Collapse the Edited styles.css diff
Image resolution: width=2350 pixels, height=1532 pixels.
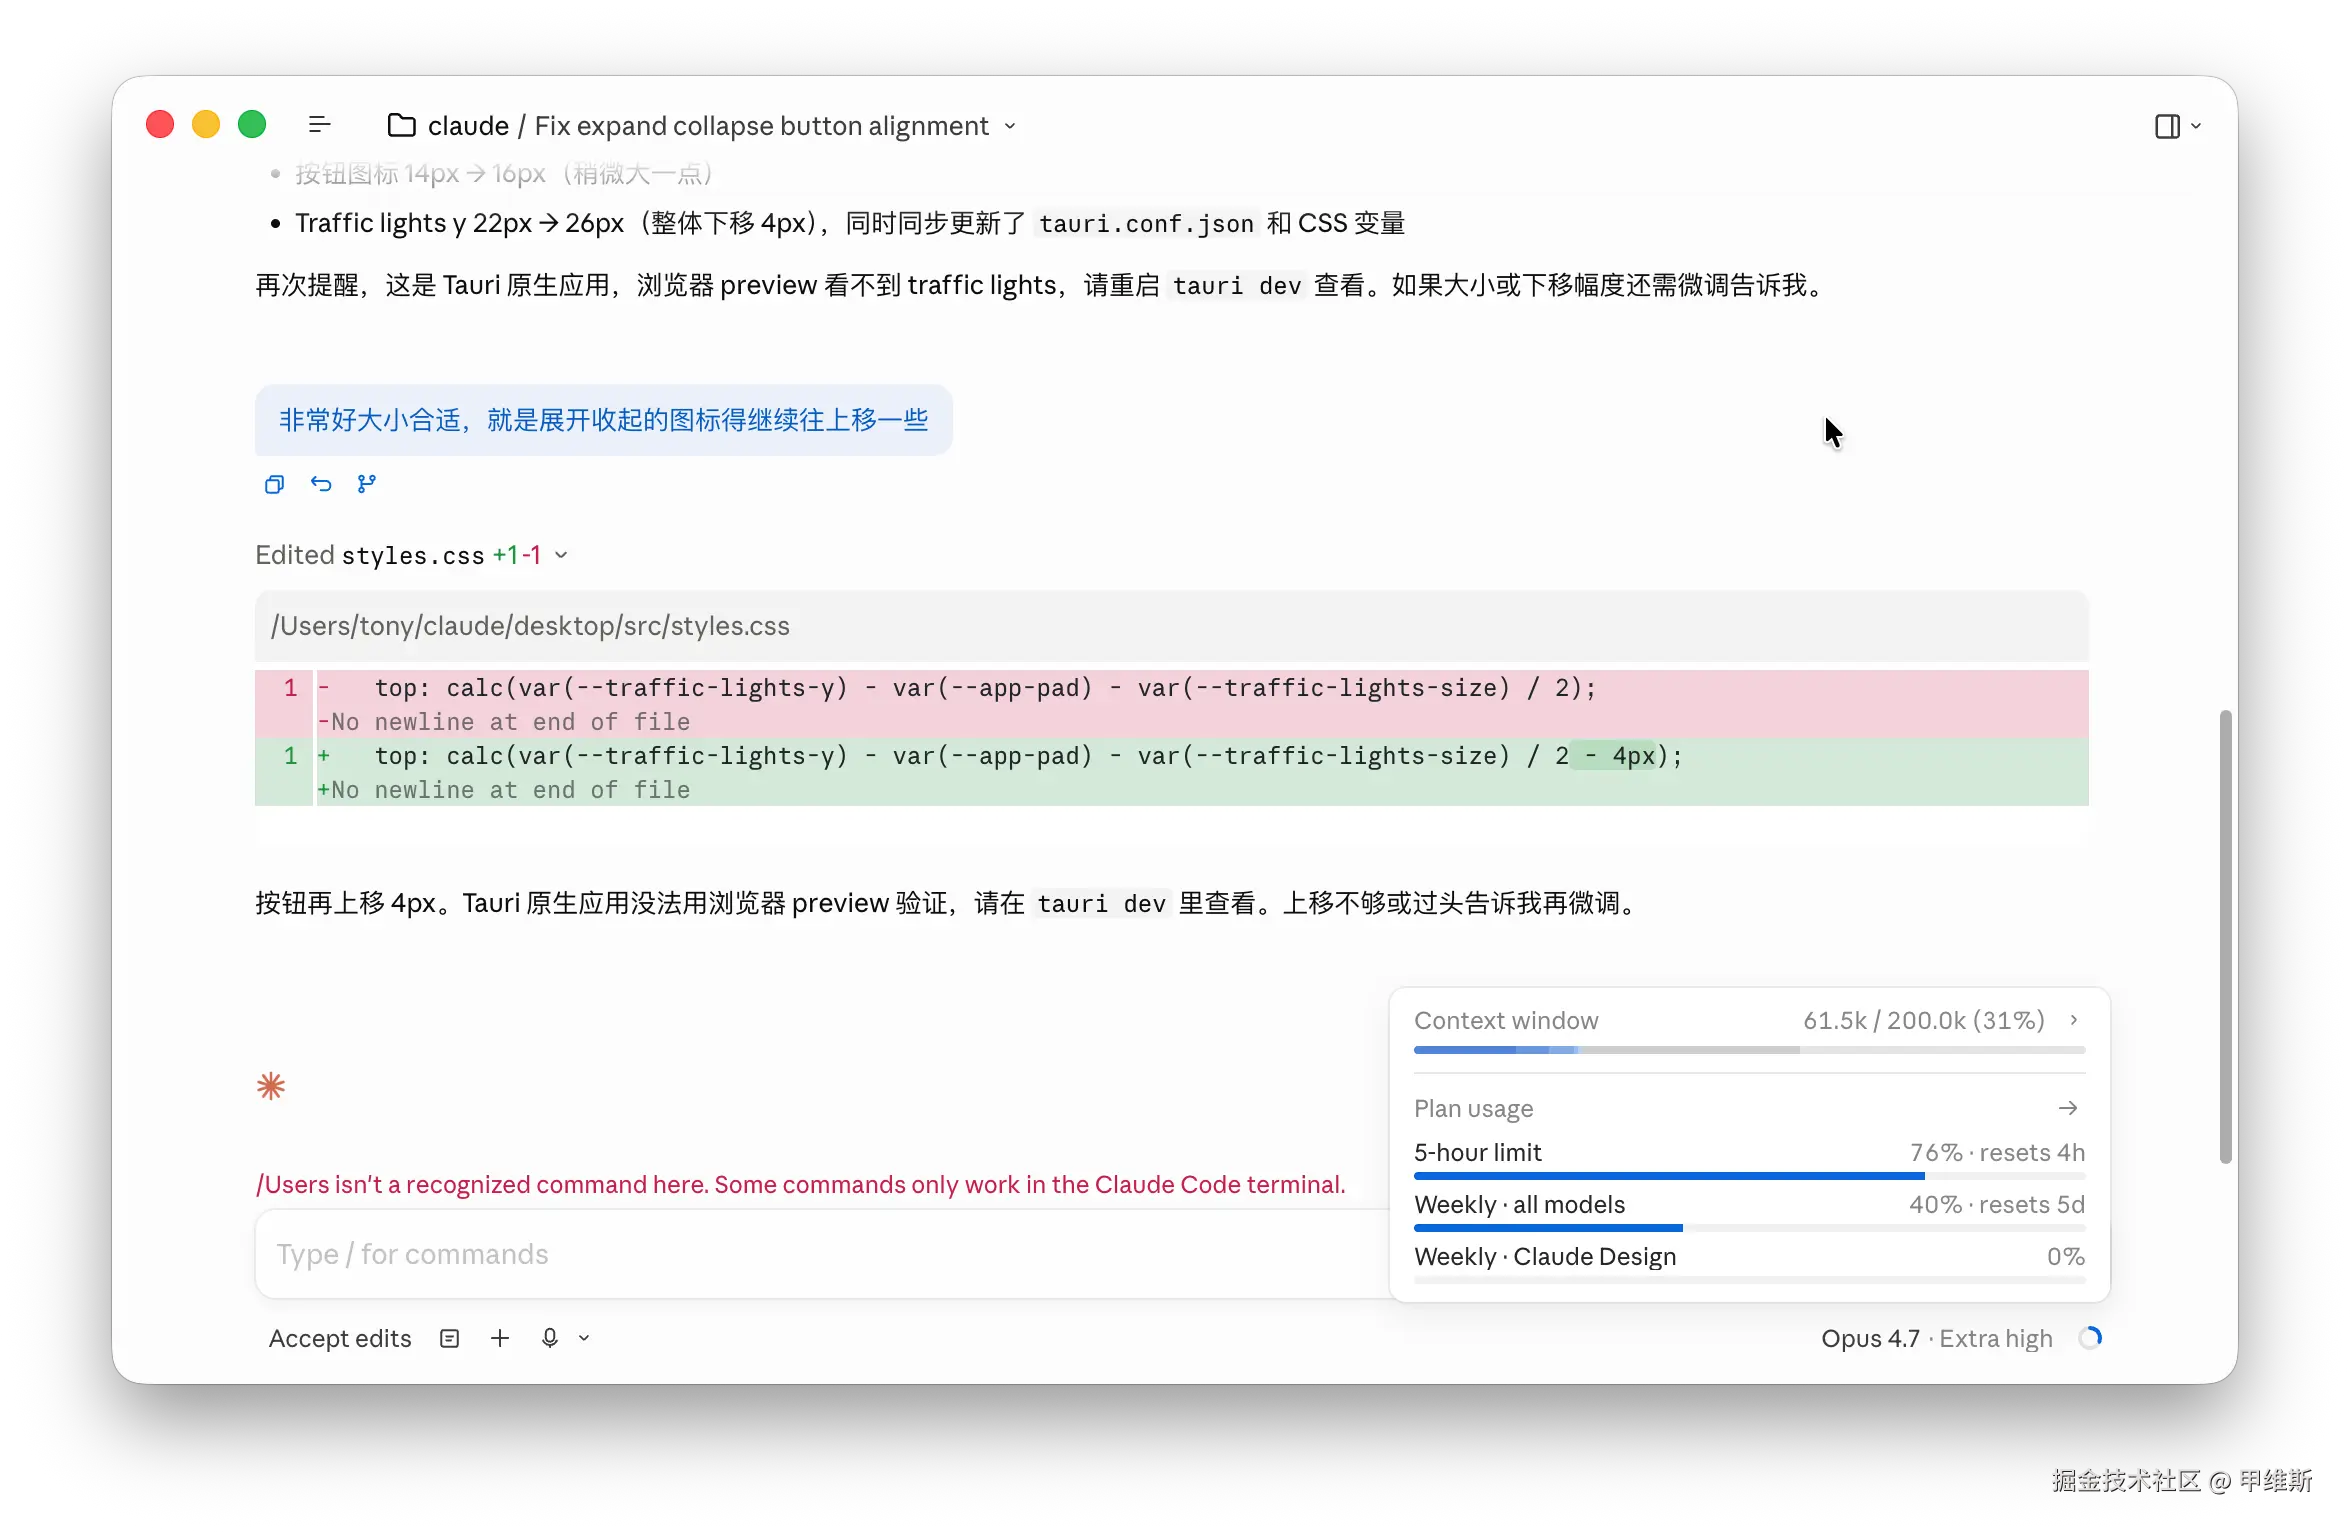point(561,555)
